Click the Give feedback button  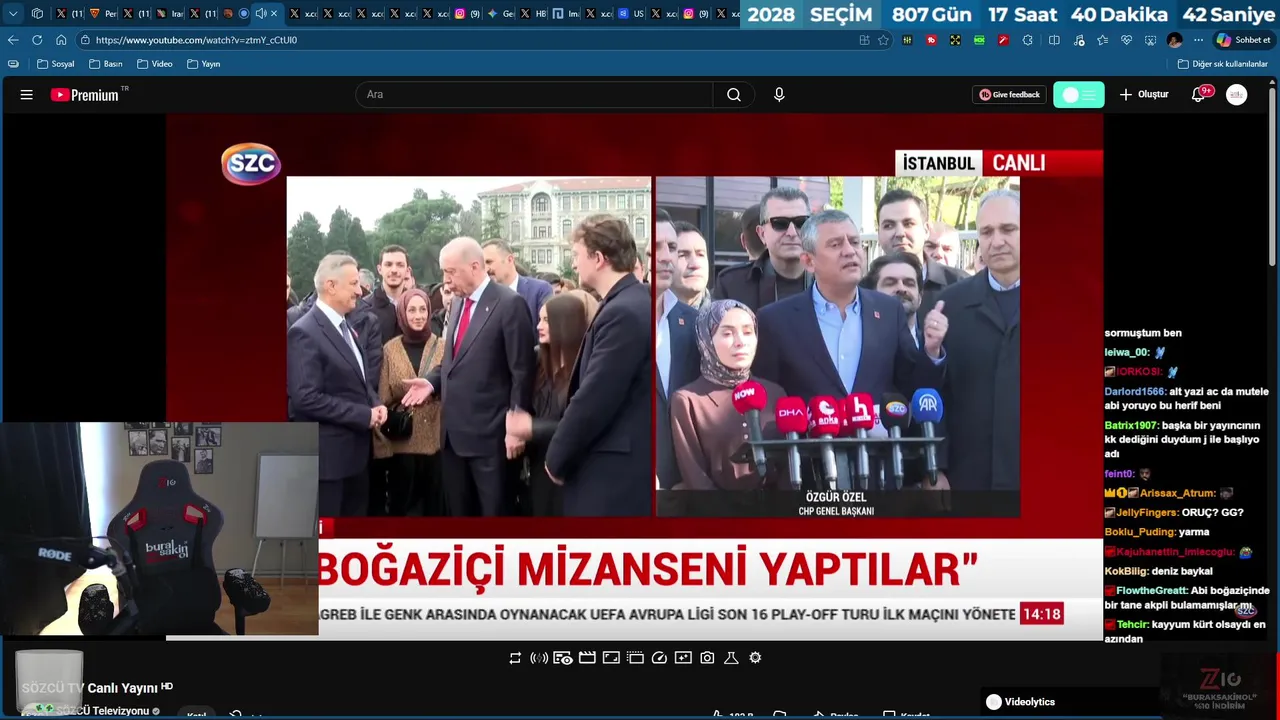coord(1009,95)
